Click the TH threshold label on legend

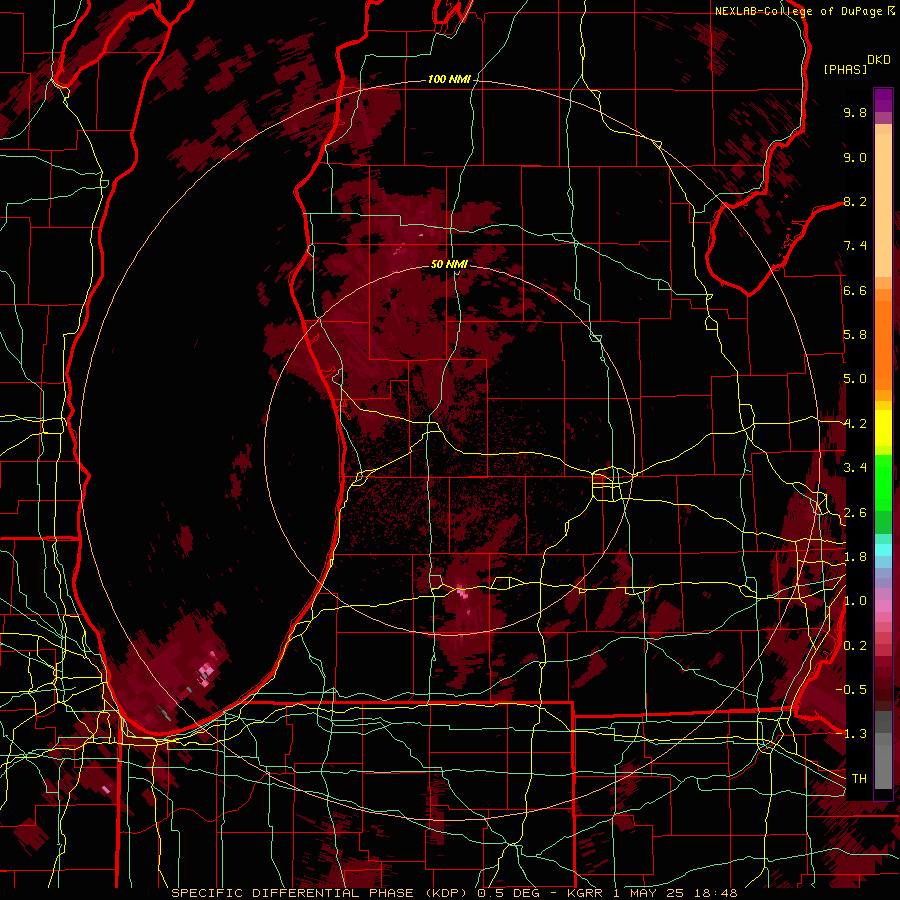(x=859, y=779)
